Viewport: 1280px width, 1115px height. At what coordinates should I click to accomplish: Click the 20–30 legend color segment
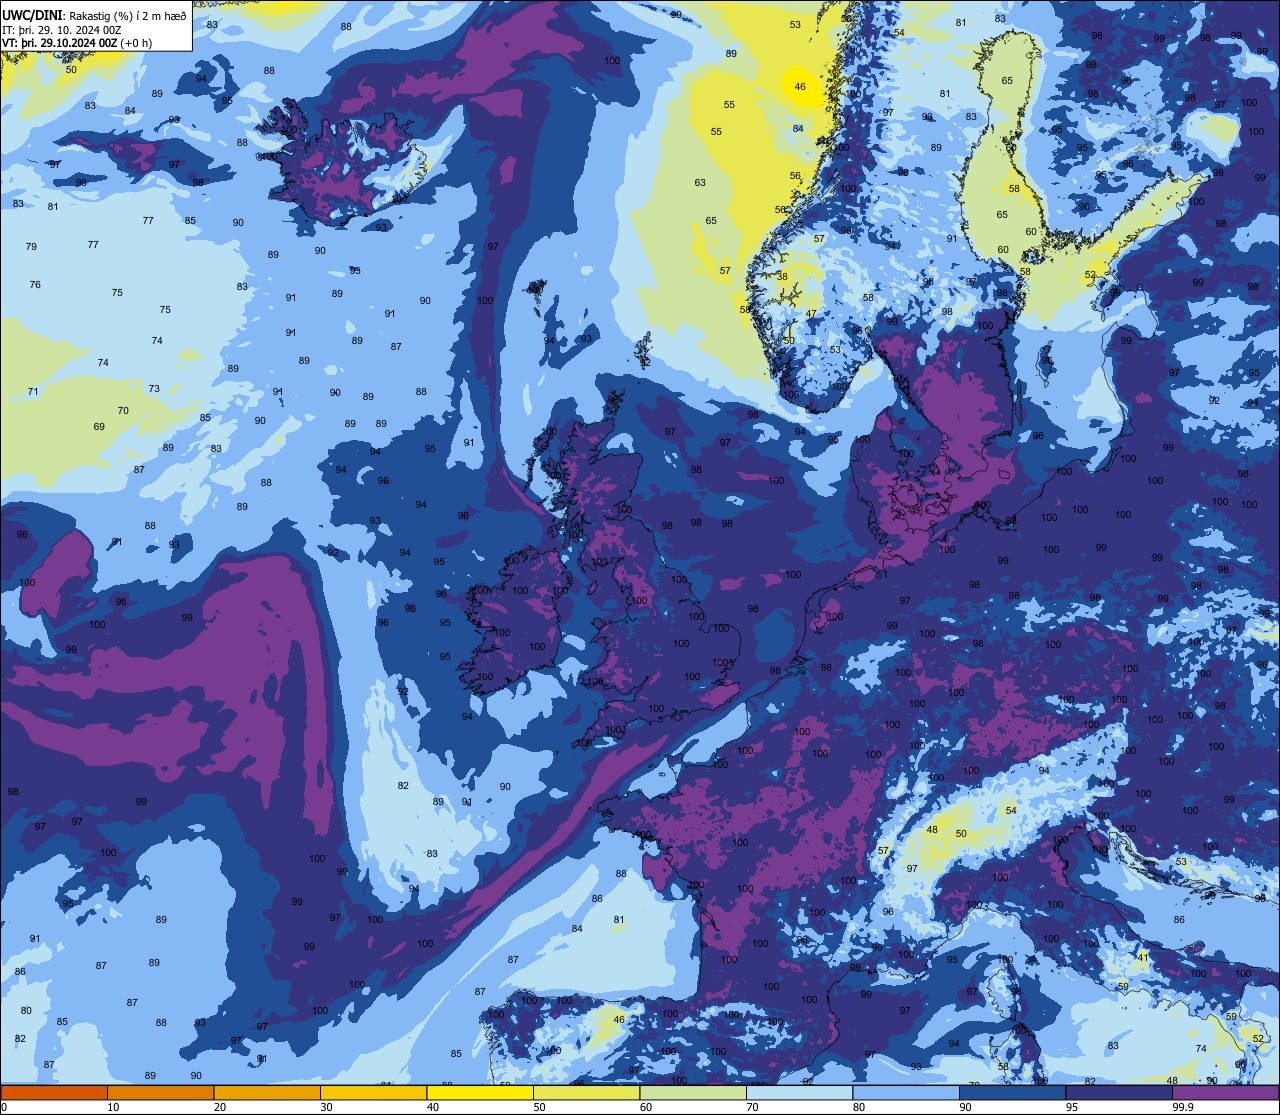(267, 1091)
